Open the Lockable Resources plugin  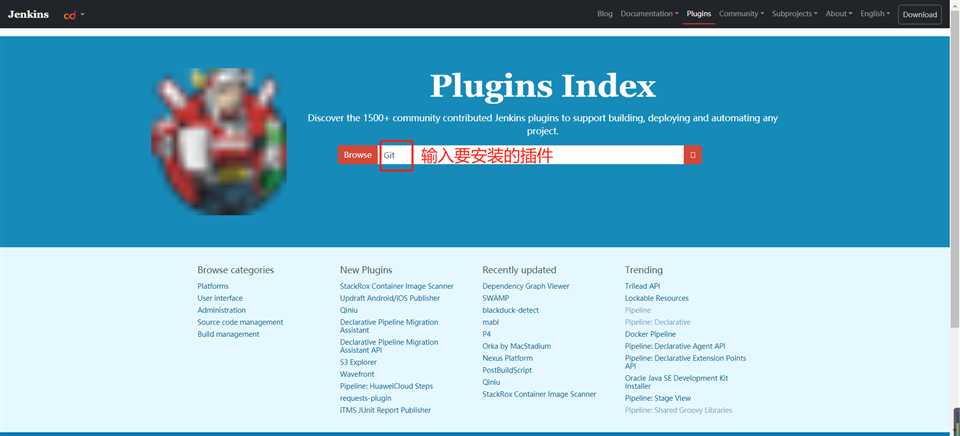click(657, 298)
